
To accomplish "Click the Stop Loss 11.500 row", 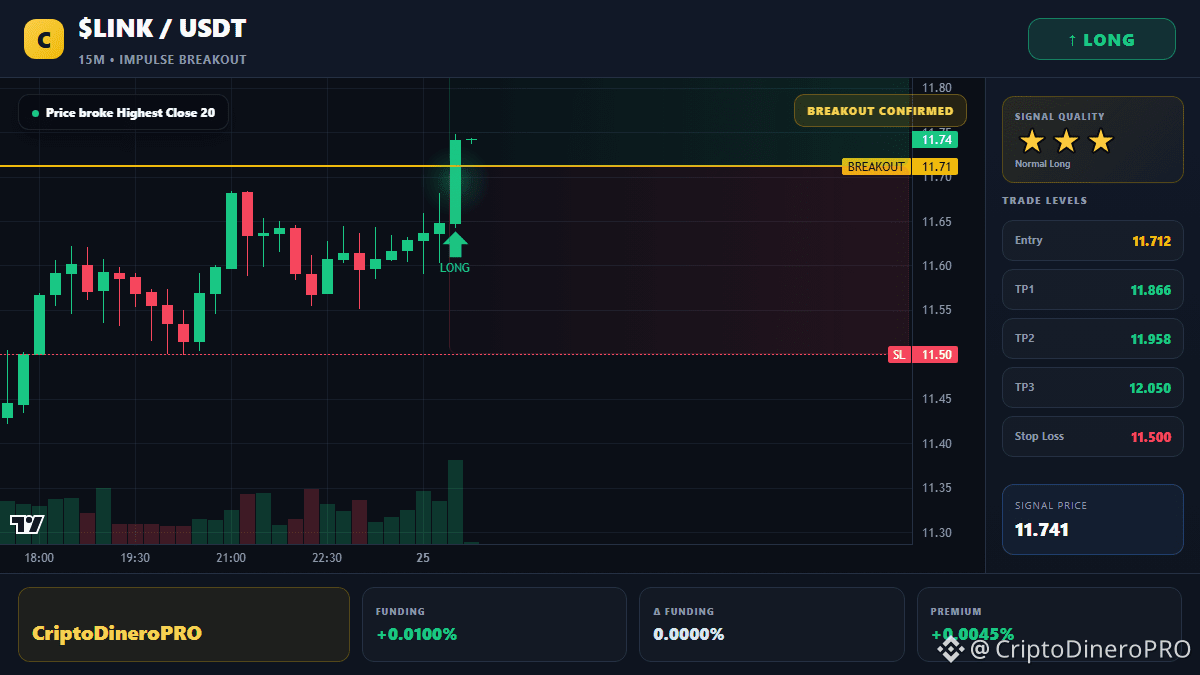I will coord(1093,436).
